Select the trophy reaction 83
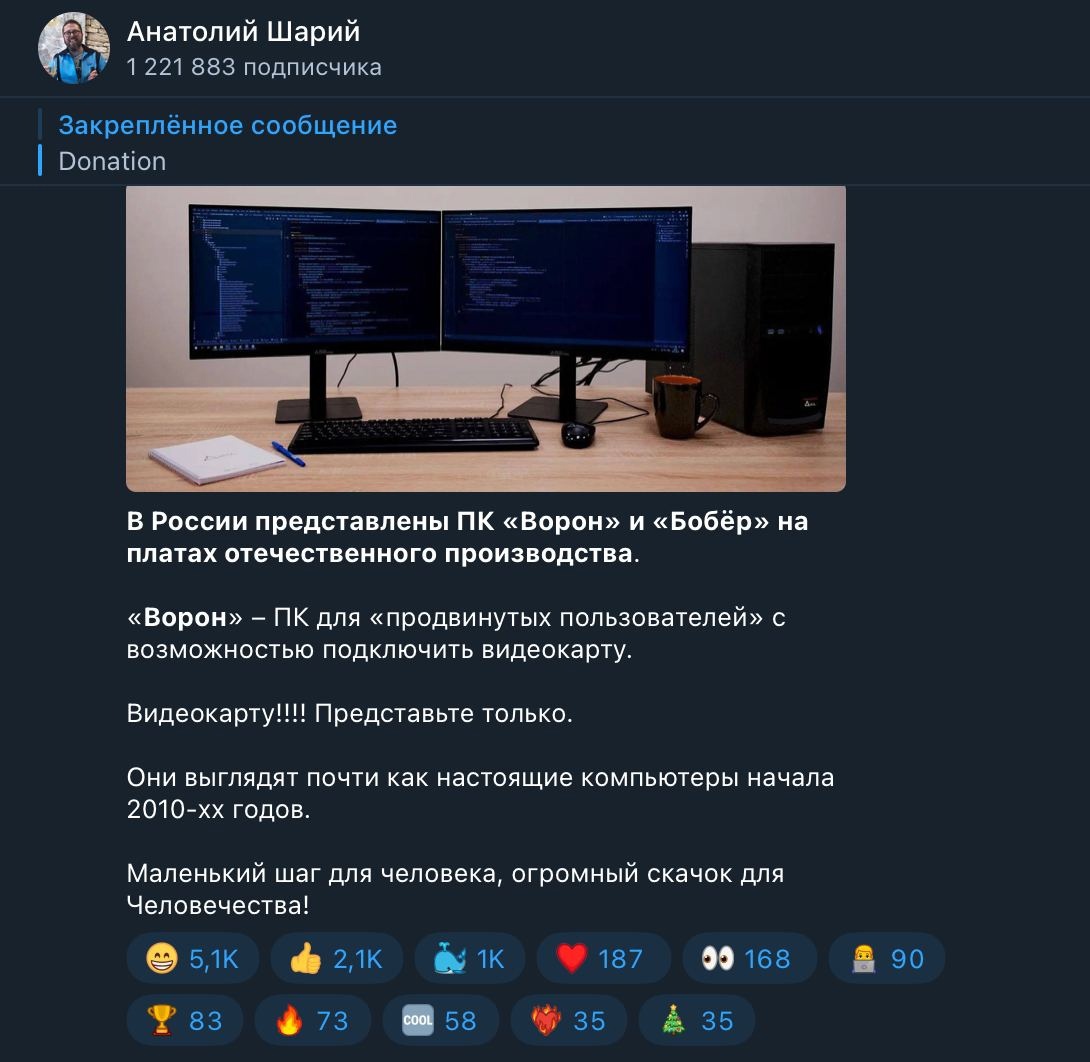 tap(184, 1020)
